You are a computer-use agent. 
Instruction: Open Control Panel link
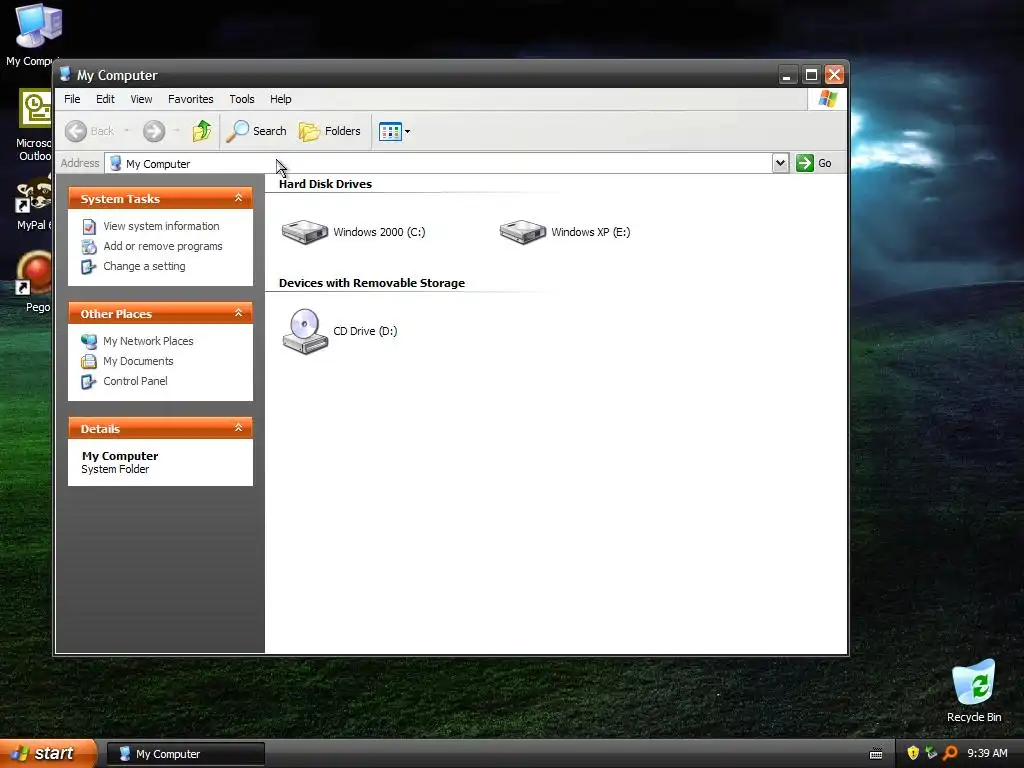135,381
